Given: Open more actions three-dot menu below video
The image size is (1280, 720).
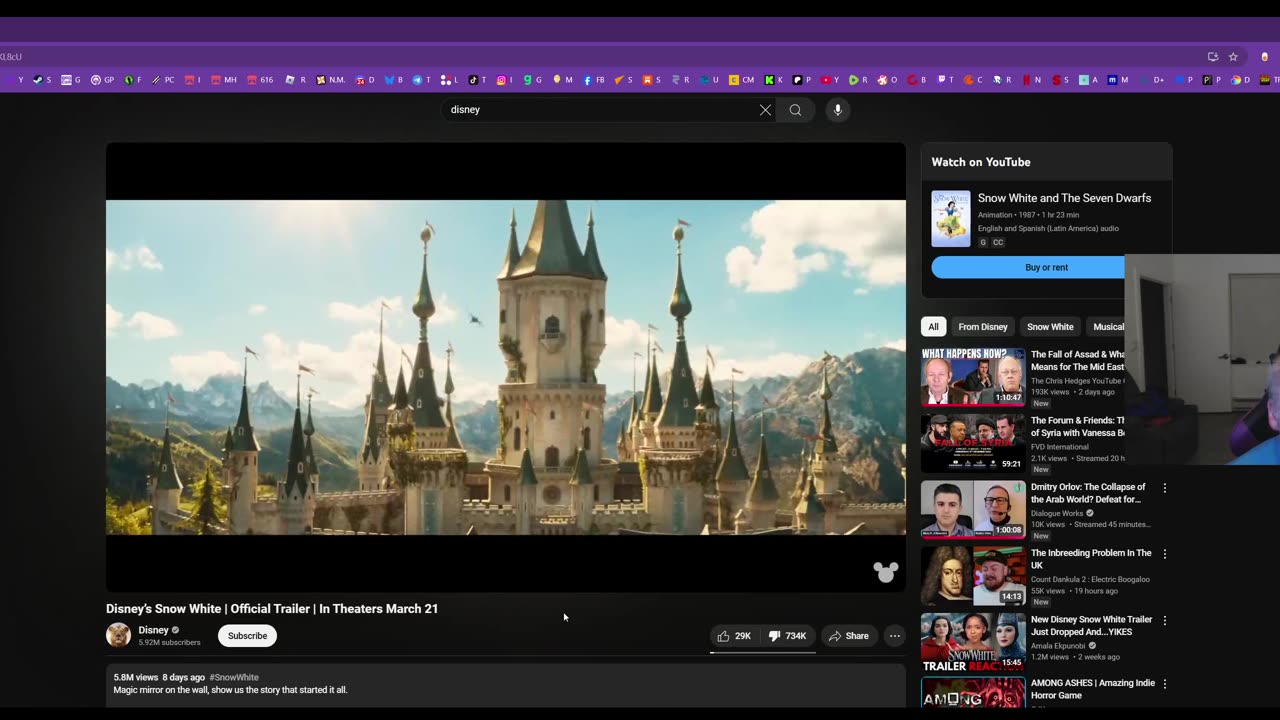Looking at the screenshot, I should [895, 636].
